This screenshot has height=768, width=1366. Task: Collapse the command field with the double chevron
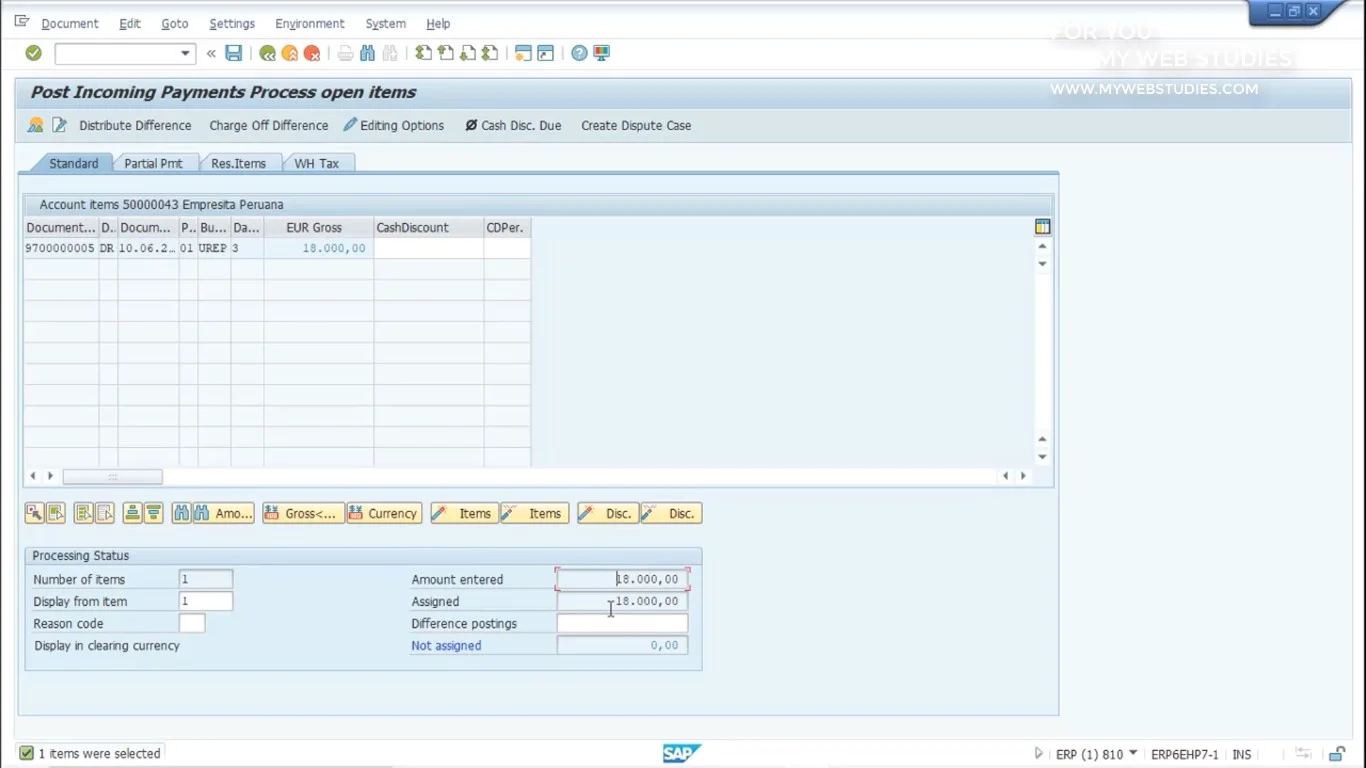pos(211,53)
